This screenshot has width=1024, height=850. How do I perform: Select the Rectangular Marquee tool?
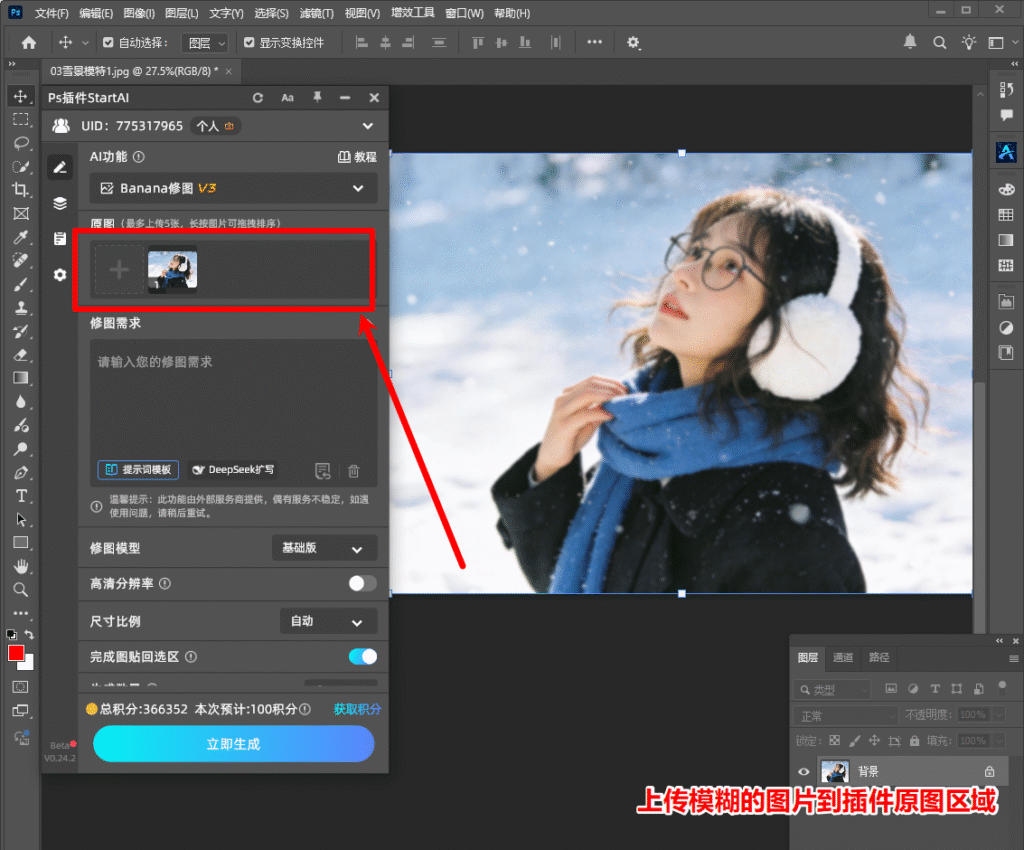[x=21, y=119]
